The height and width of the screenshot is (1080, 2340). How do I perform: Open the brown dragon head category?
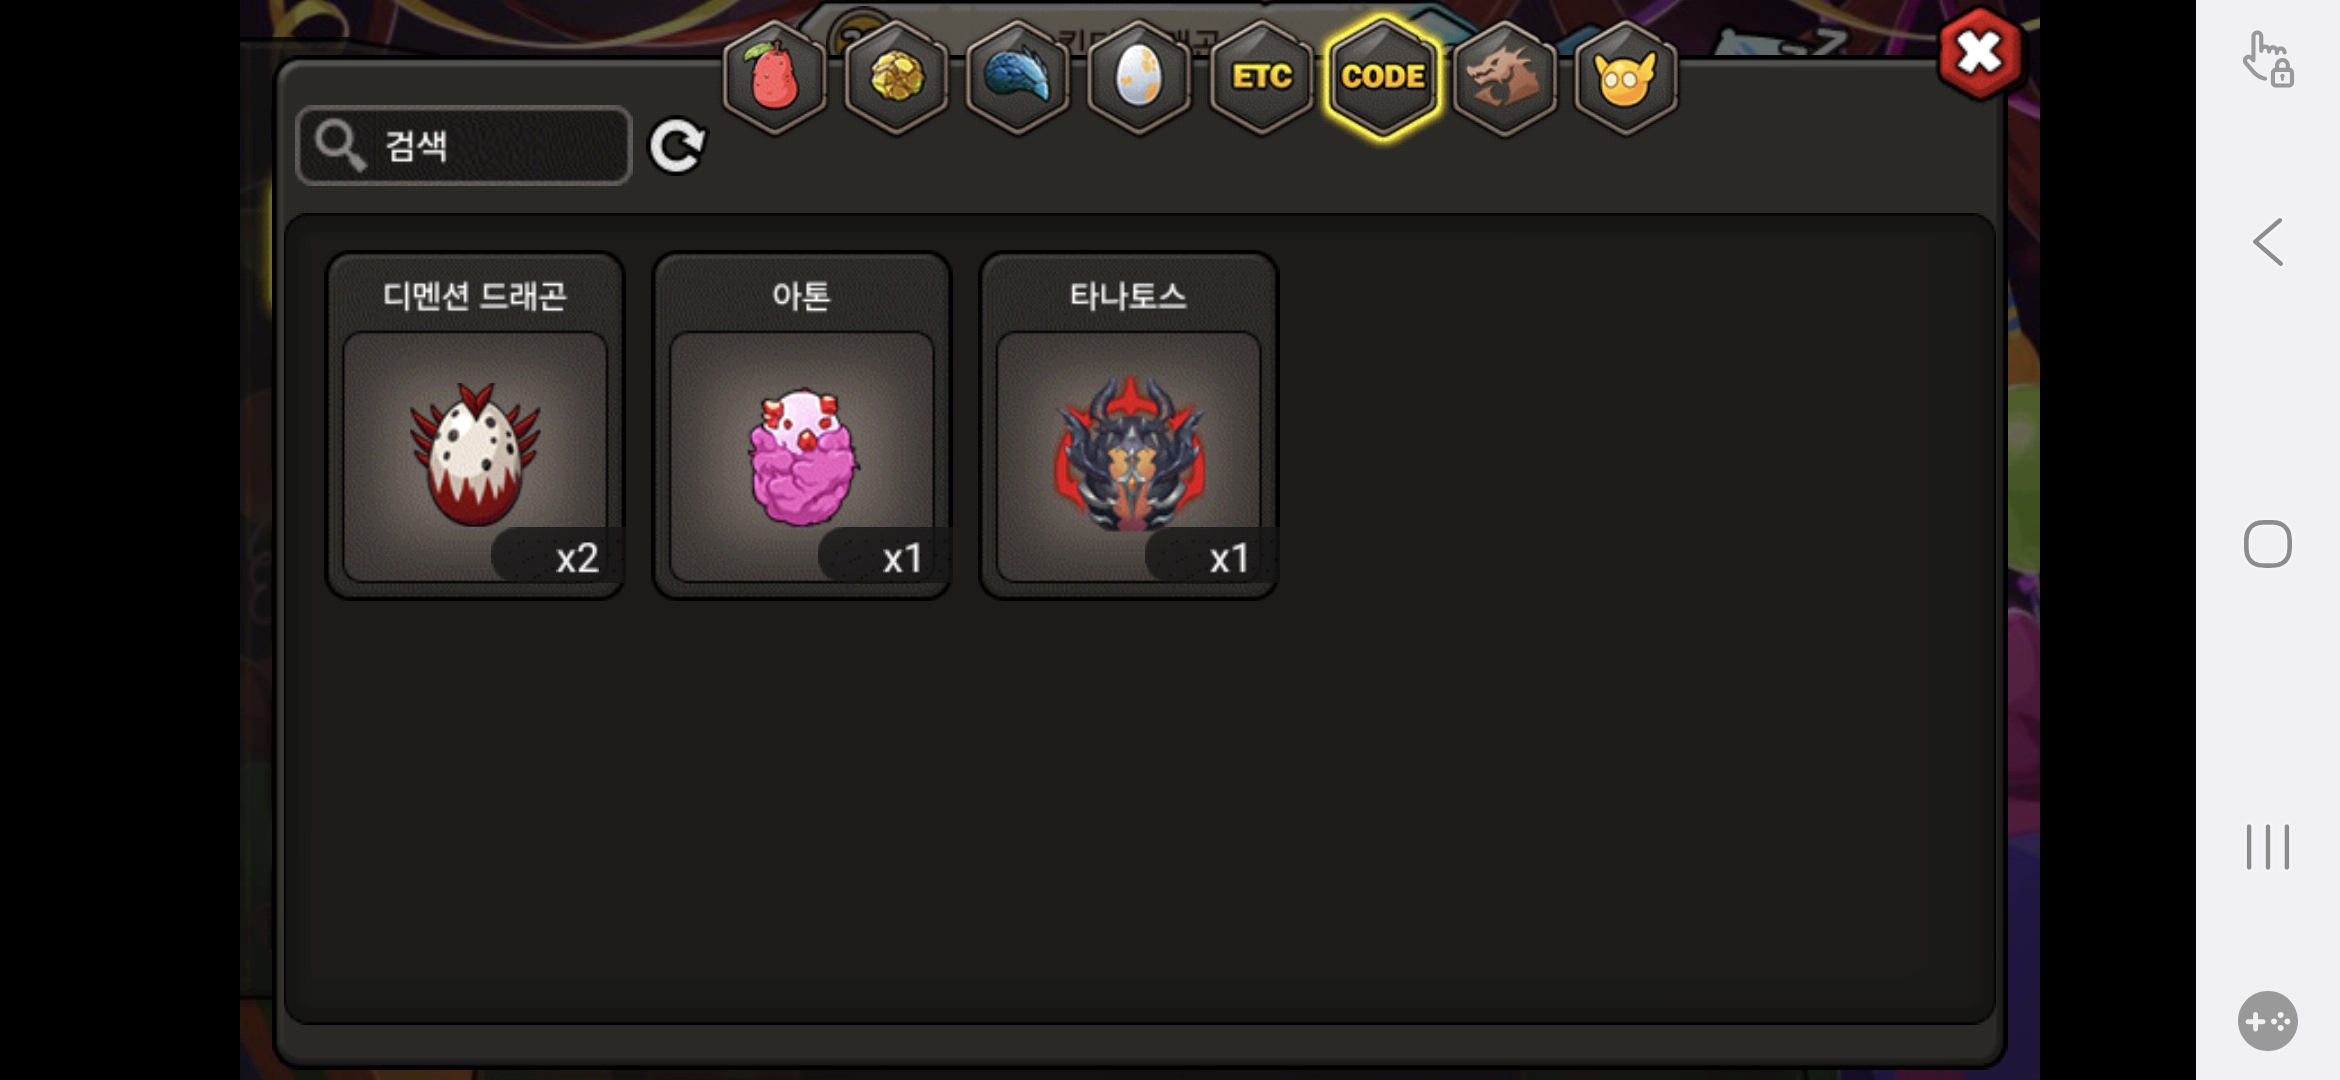tap(1504, 77)
